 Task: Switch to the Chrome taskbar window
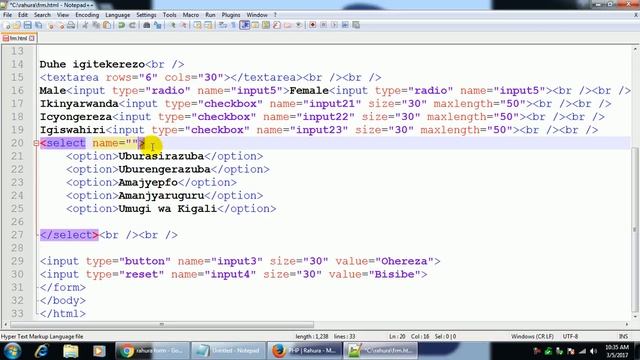point(152,351)
